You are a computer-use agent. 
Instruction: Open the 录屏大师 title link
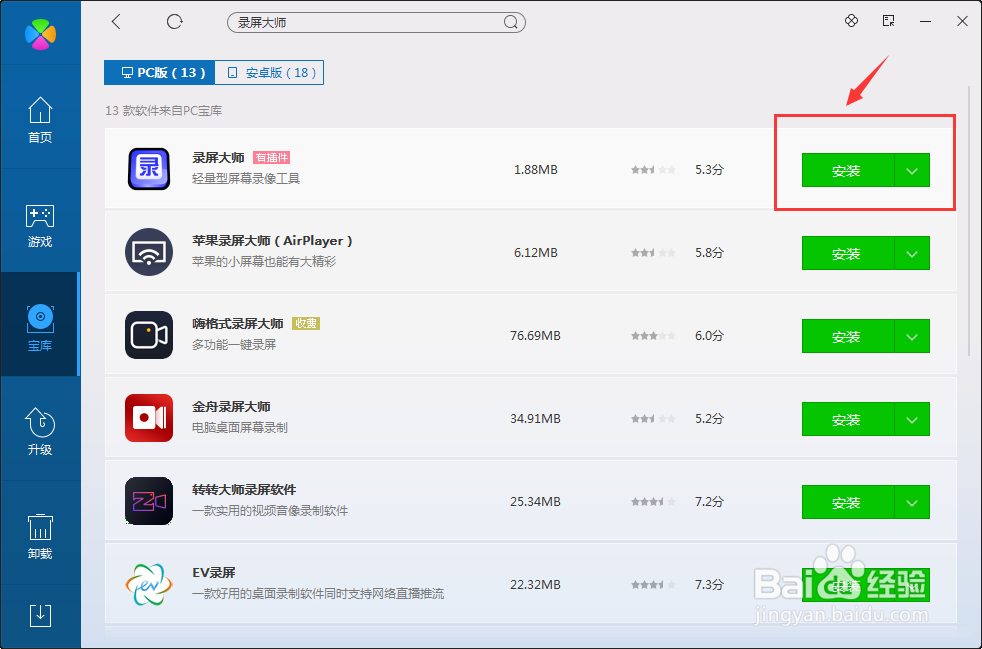218,158
